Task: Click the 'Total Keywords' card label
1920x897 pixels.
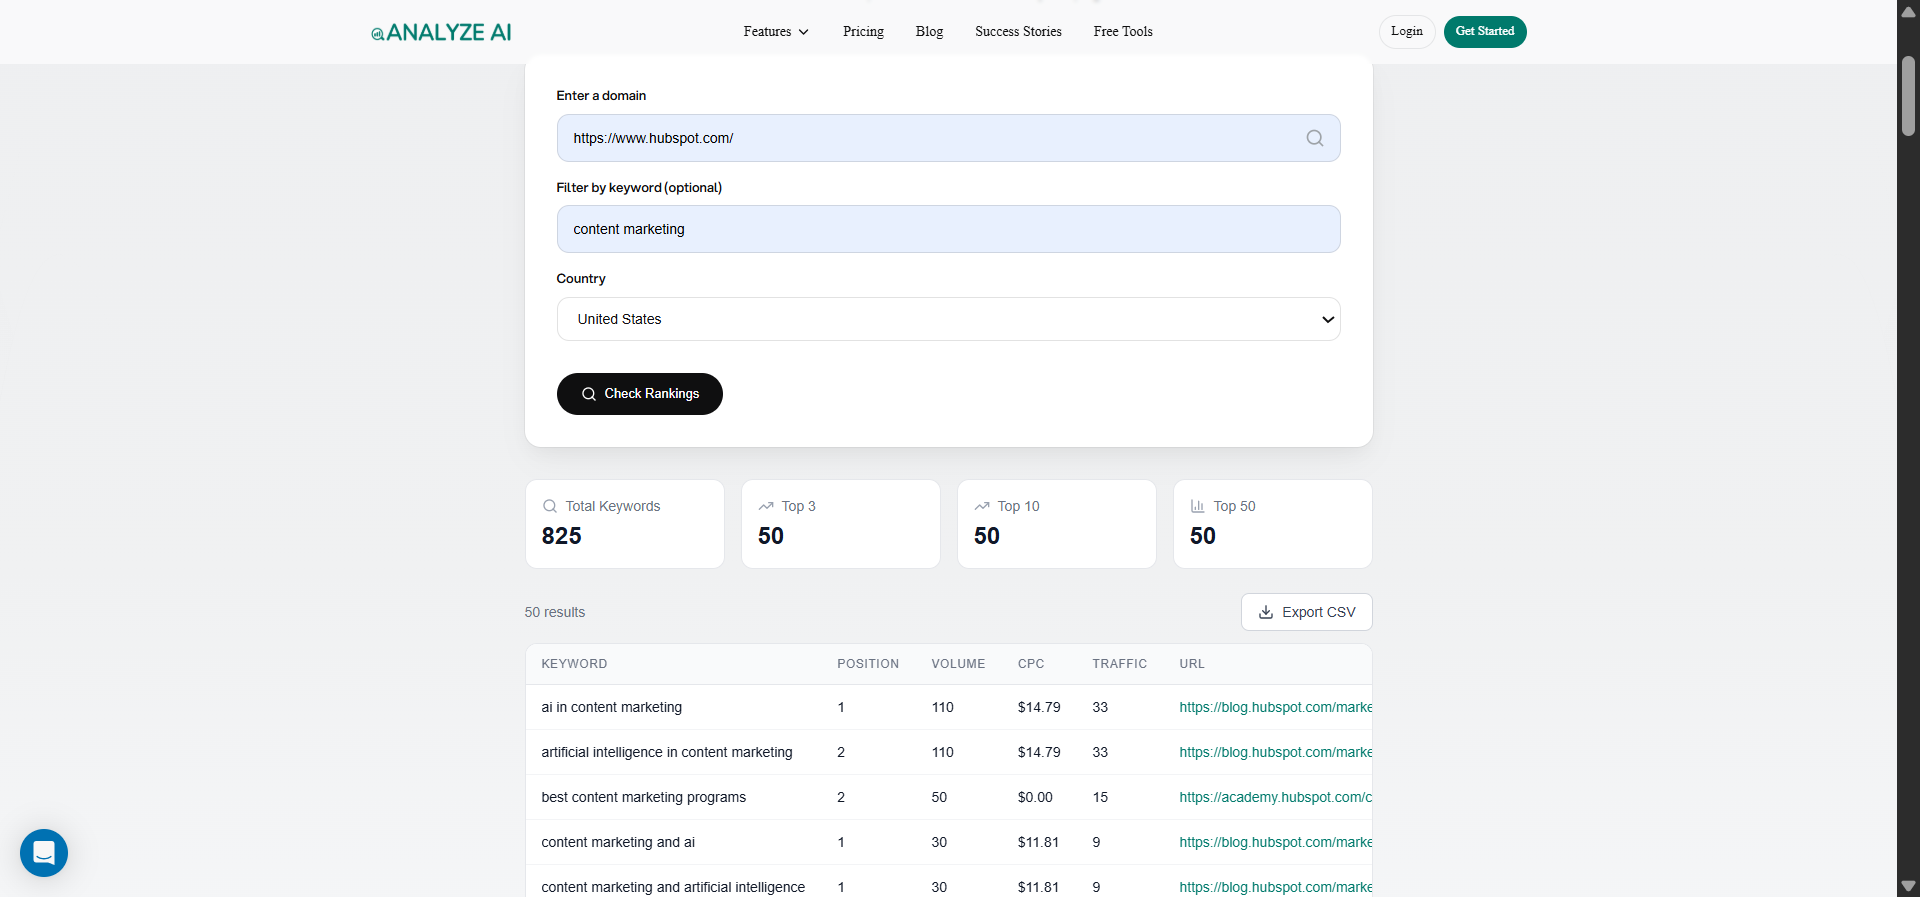Action: (612, 506)
